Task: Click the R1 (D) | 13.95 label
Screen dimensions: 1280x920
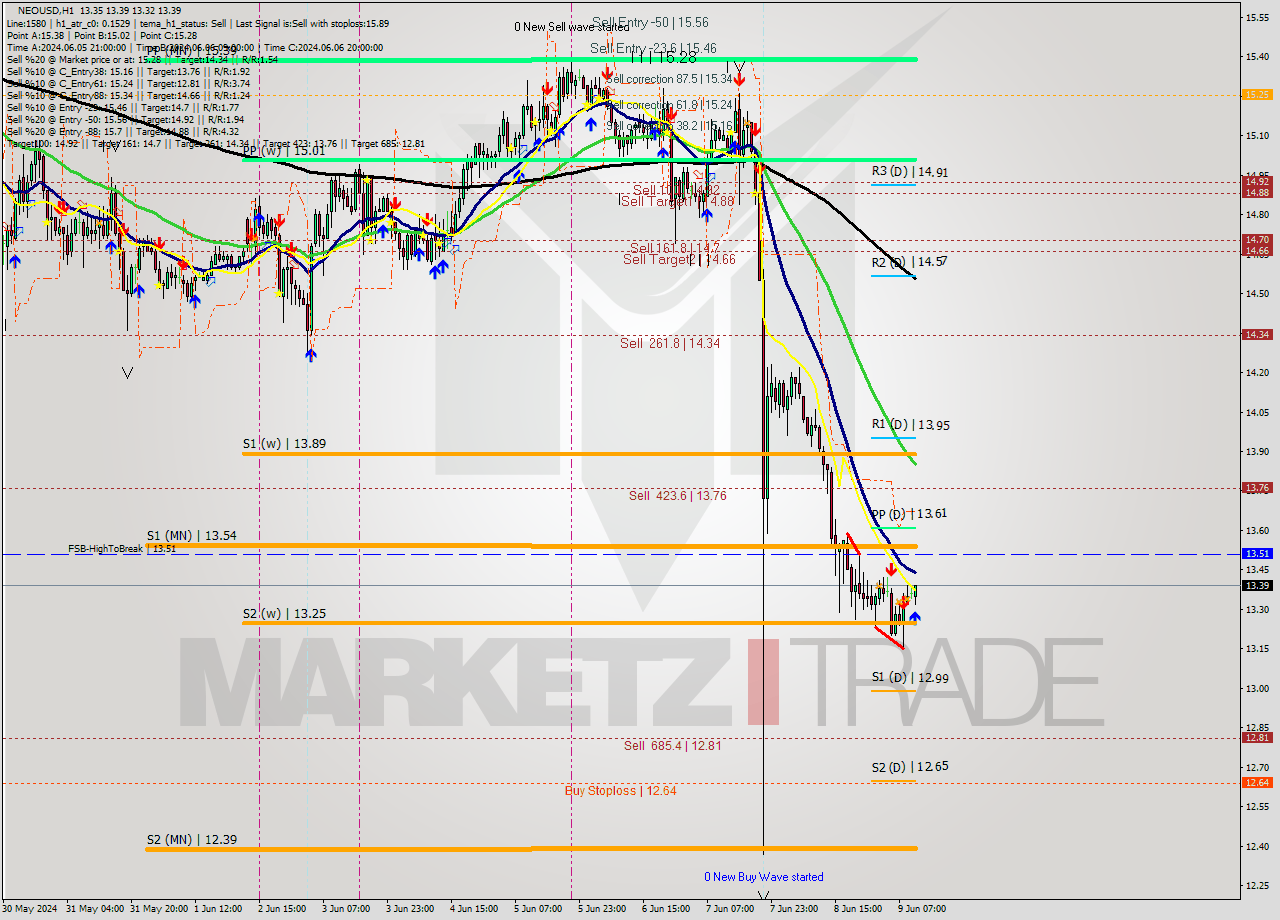Action: click(x=910, y=425)
